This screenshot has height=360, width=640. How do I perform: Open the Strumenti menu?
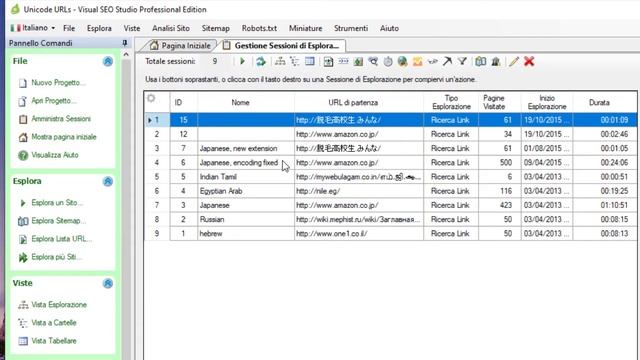[x=351, y=28]
